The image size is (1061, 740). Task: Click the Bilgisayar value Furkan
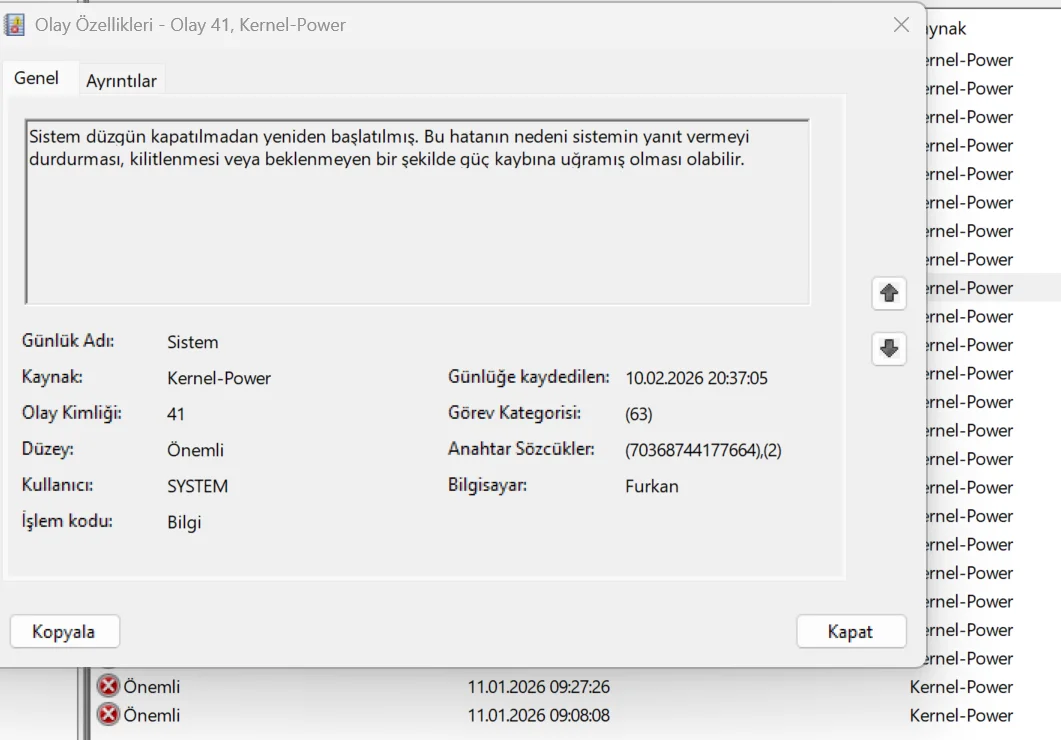pos(652,486)
